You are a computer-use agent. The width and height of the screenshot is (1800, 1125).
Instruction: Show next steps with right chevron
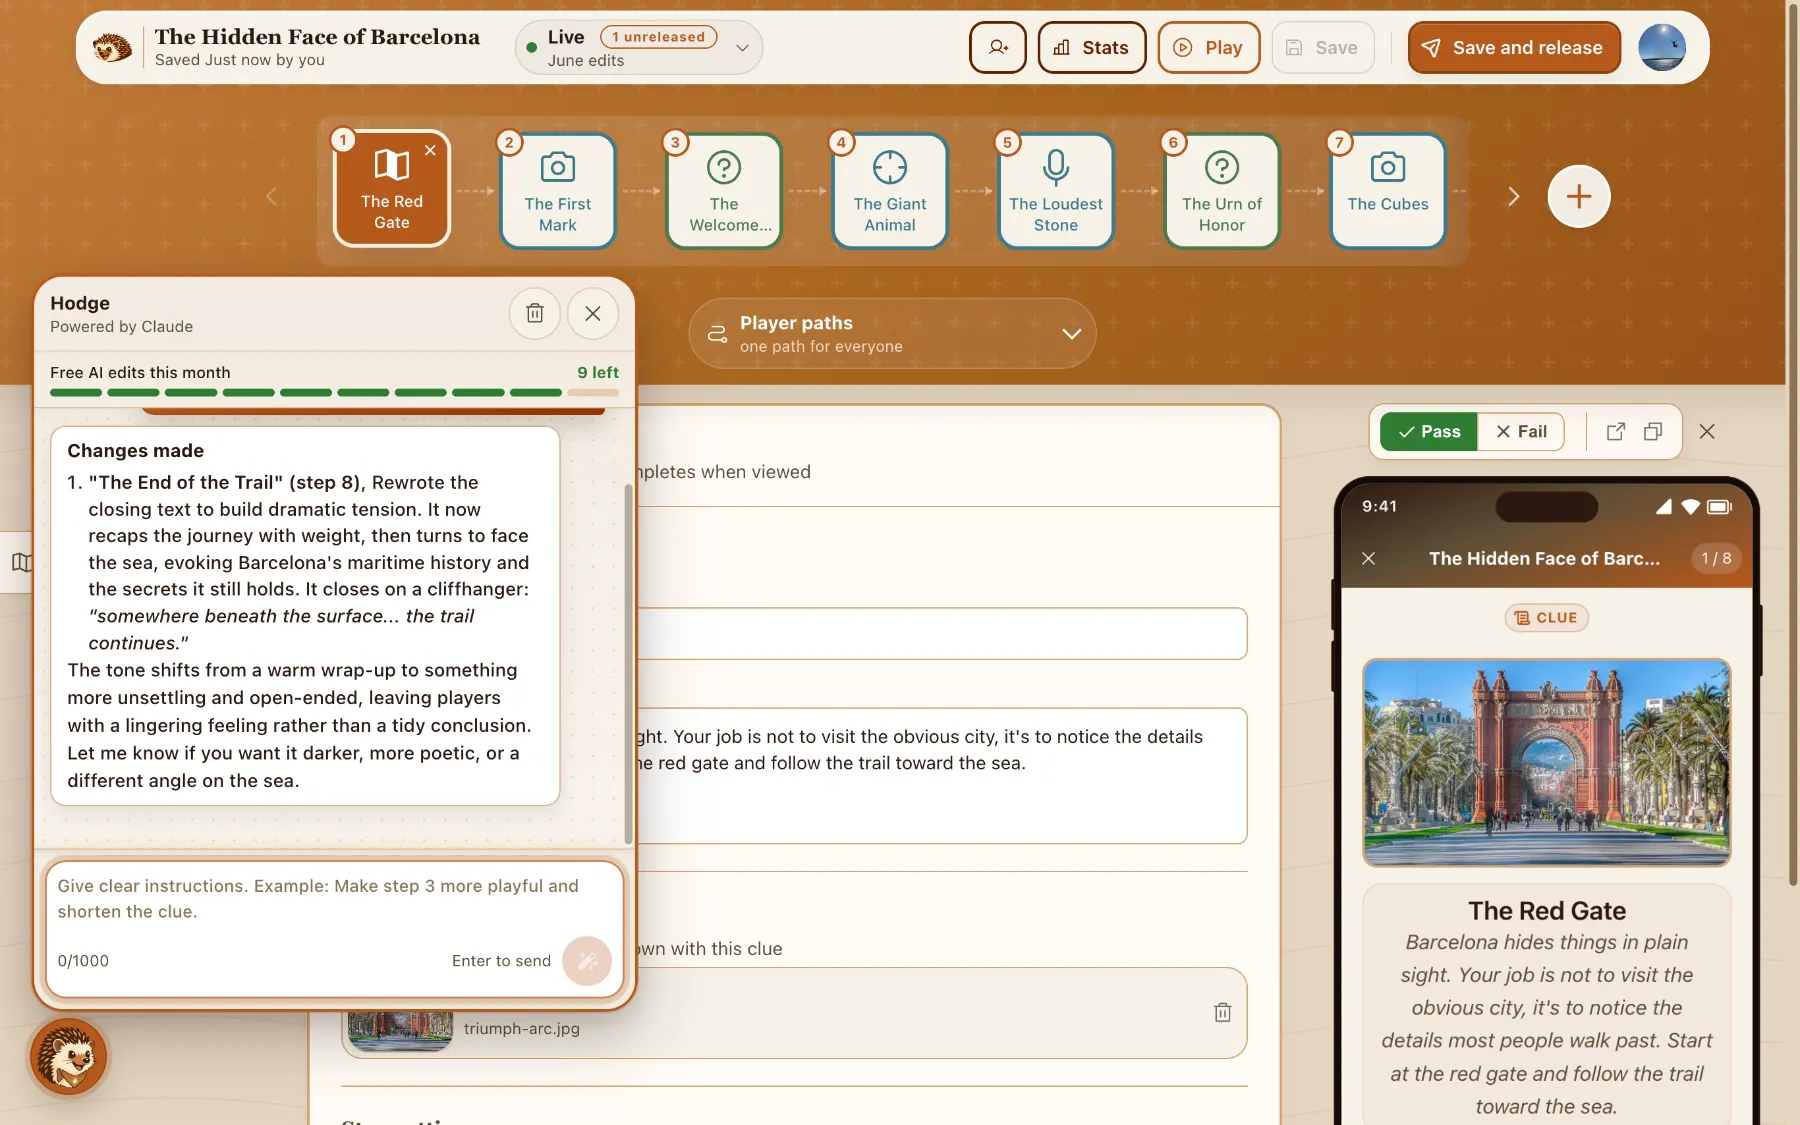1513,196
